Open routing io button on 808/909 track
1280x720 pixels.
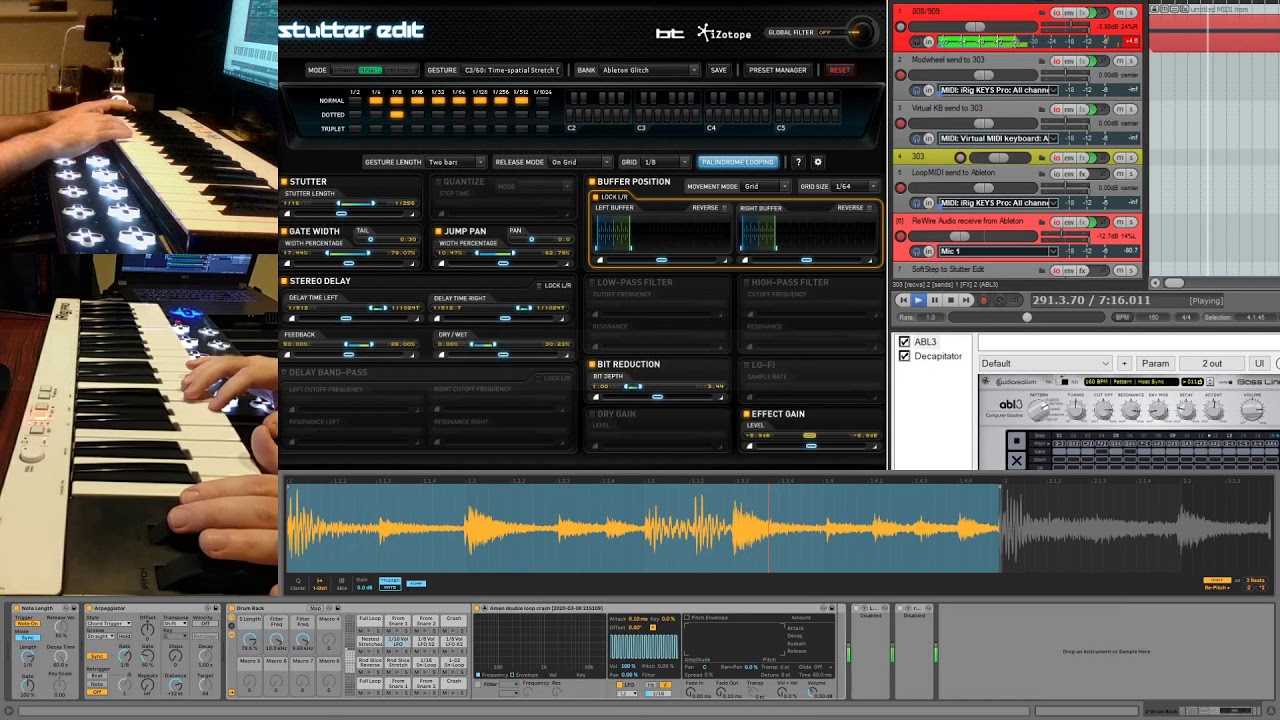1056,13
